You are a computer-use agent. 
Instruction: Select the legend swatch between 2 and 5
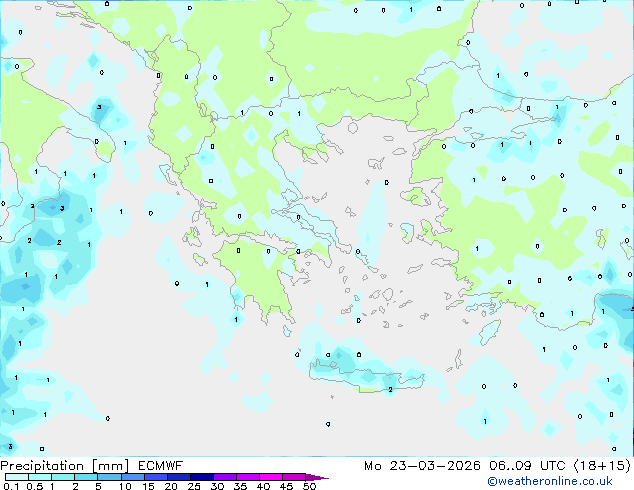point(87,477)
